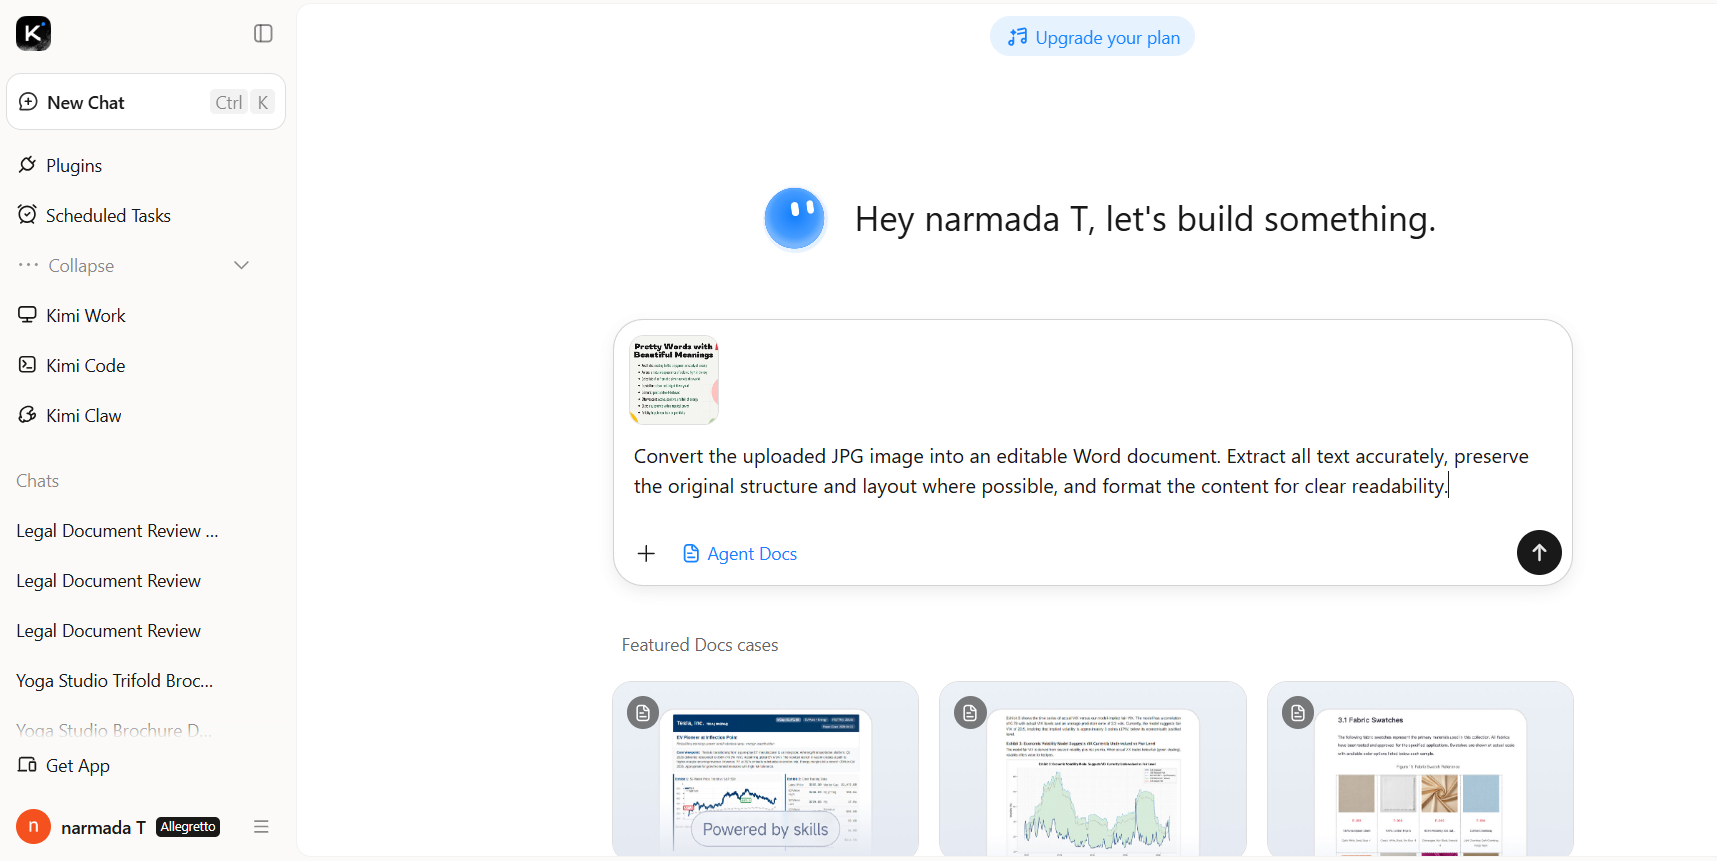This screenshot has width=1717, height=861.
Task: Open Kimi Work
Action: [85, 315]
